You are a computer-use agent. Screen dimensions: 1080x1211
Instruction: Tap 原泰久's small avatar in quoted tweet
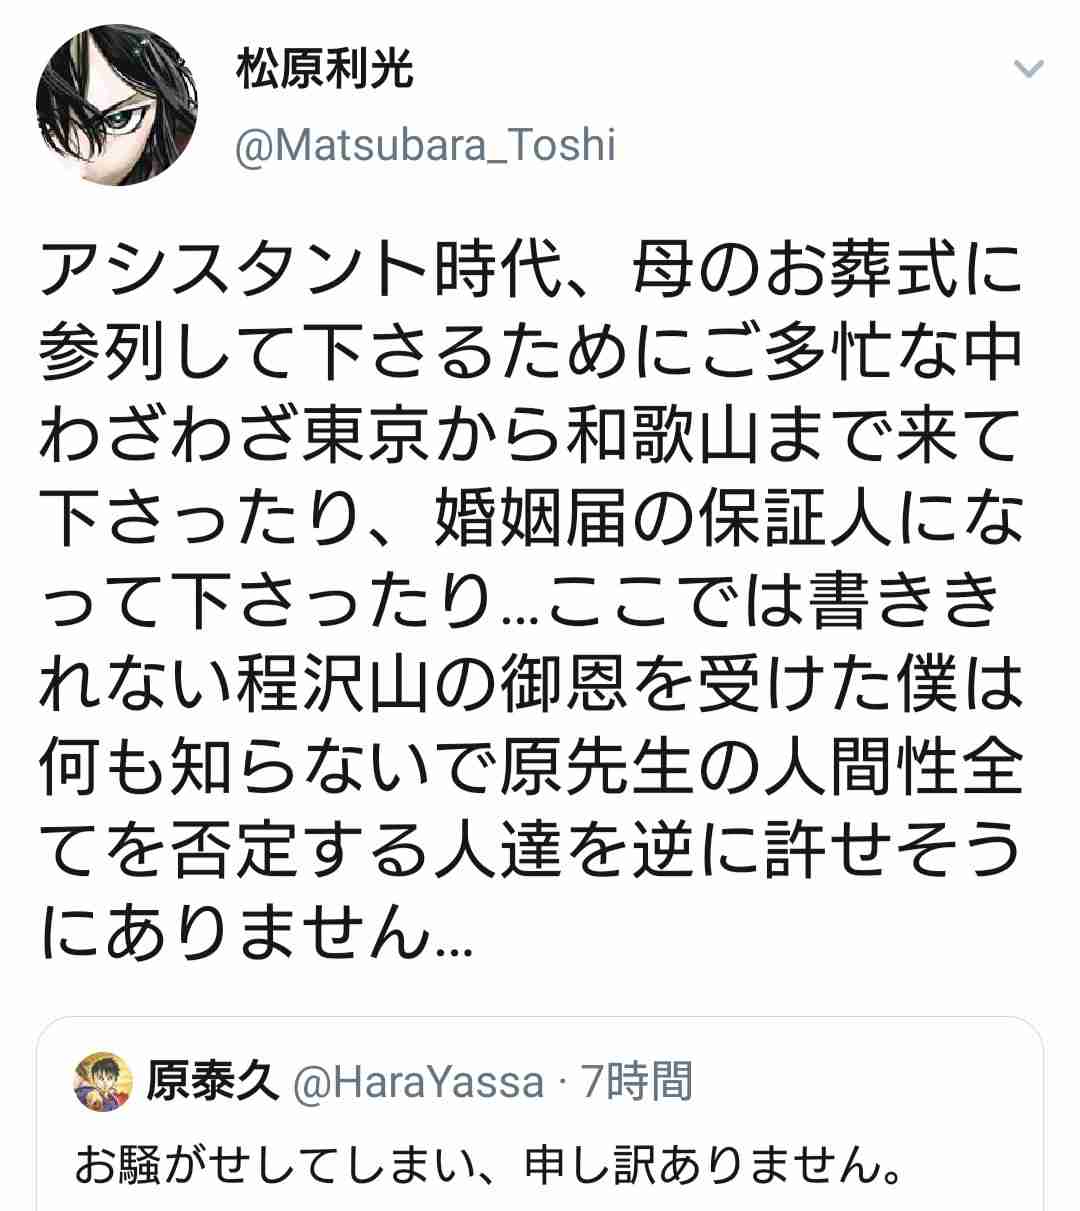tap(103, 1081)
